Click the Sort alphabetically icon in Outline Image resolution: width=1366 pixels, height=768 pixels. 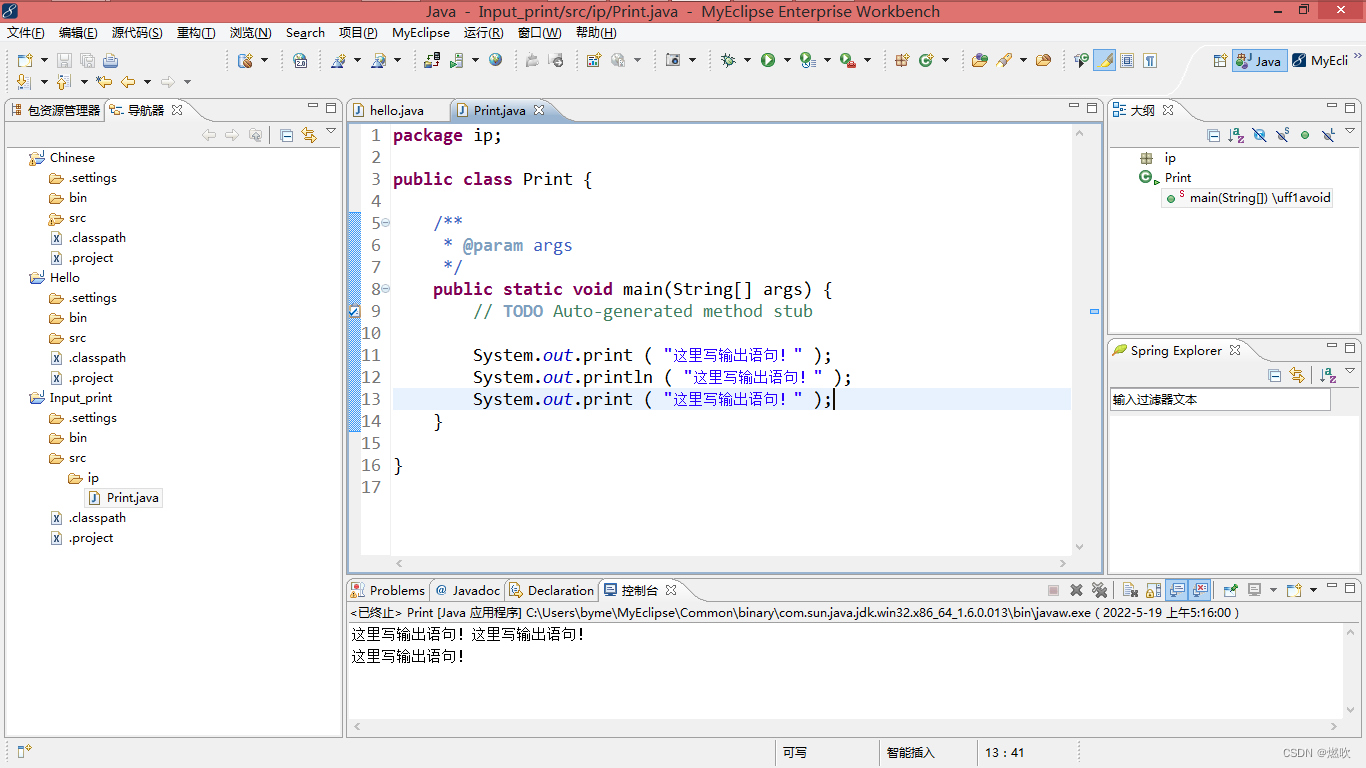pyautogui.click(x=1236, y=135)
